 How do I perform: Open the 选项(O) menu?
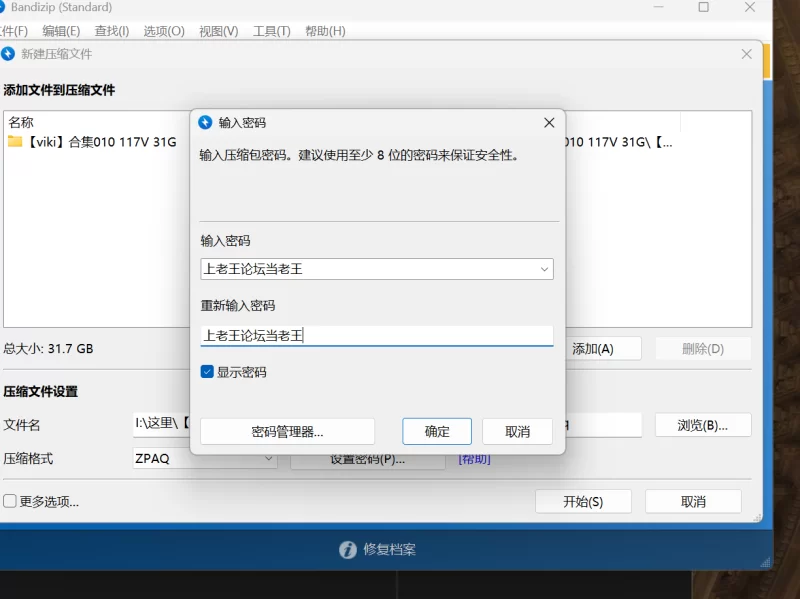point(164,31)
